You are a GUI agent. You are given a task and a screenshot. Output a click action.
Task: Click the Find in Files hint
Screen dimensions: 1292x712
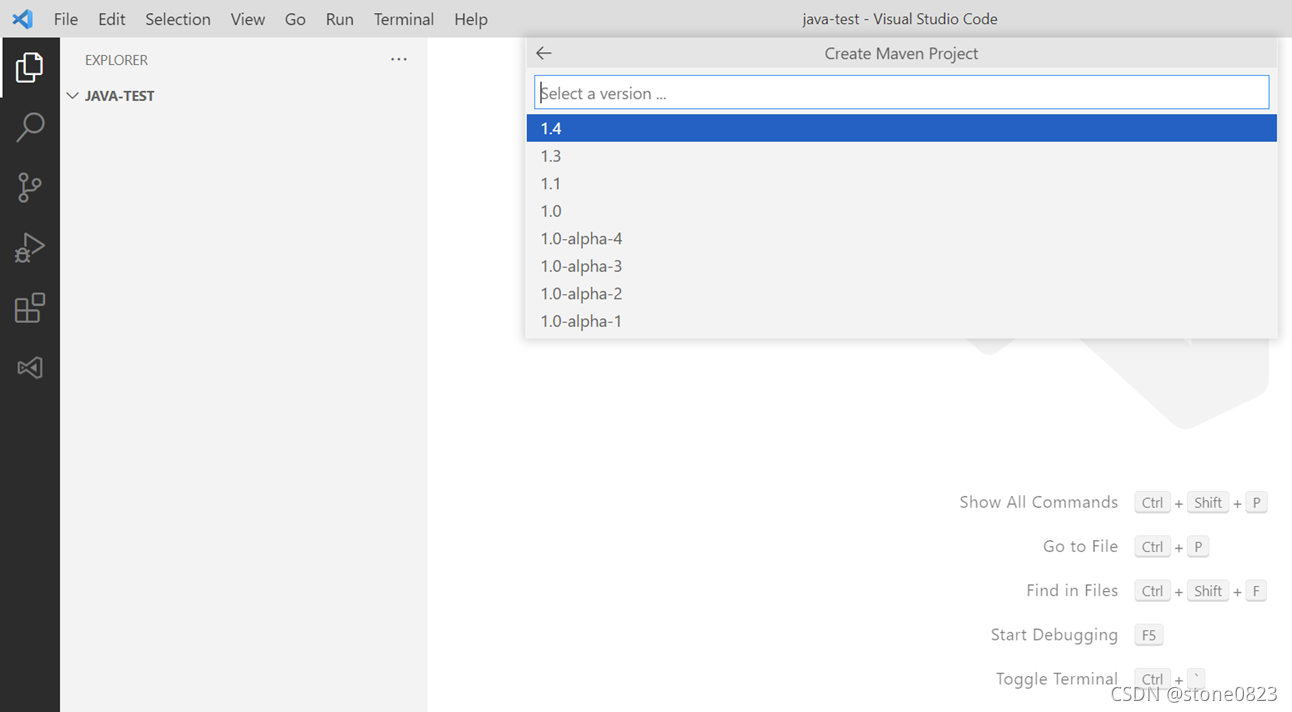[1072, 590]
